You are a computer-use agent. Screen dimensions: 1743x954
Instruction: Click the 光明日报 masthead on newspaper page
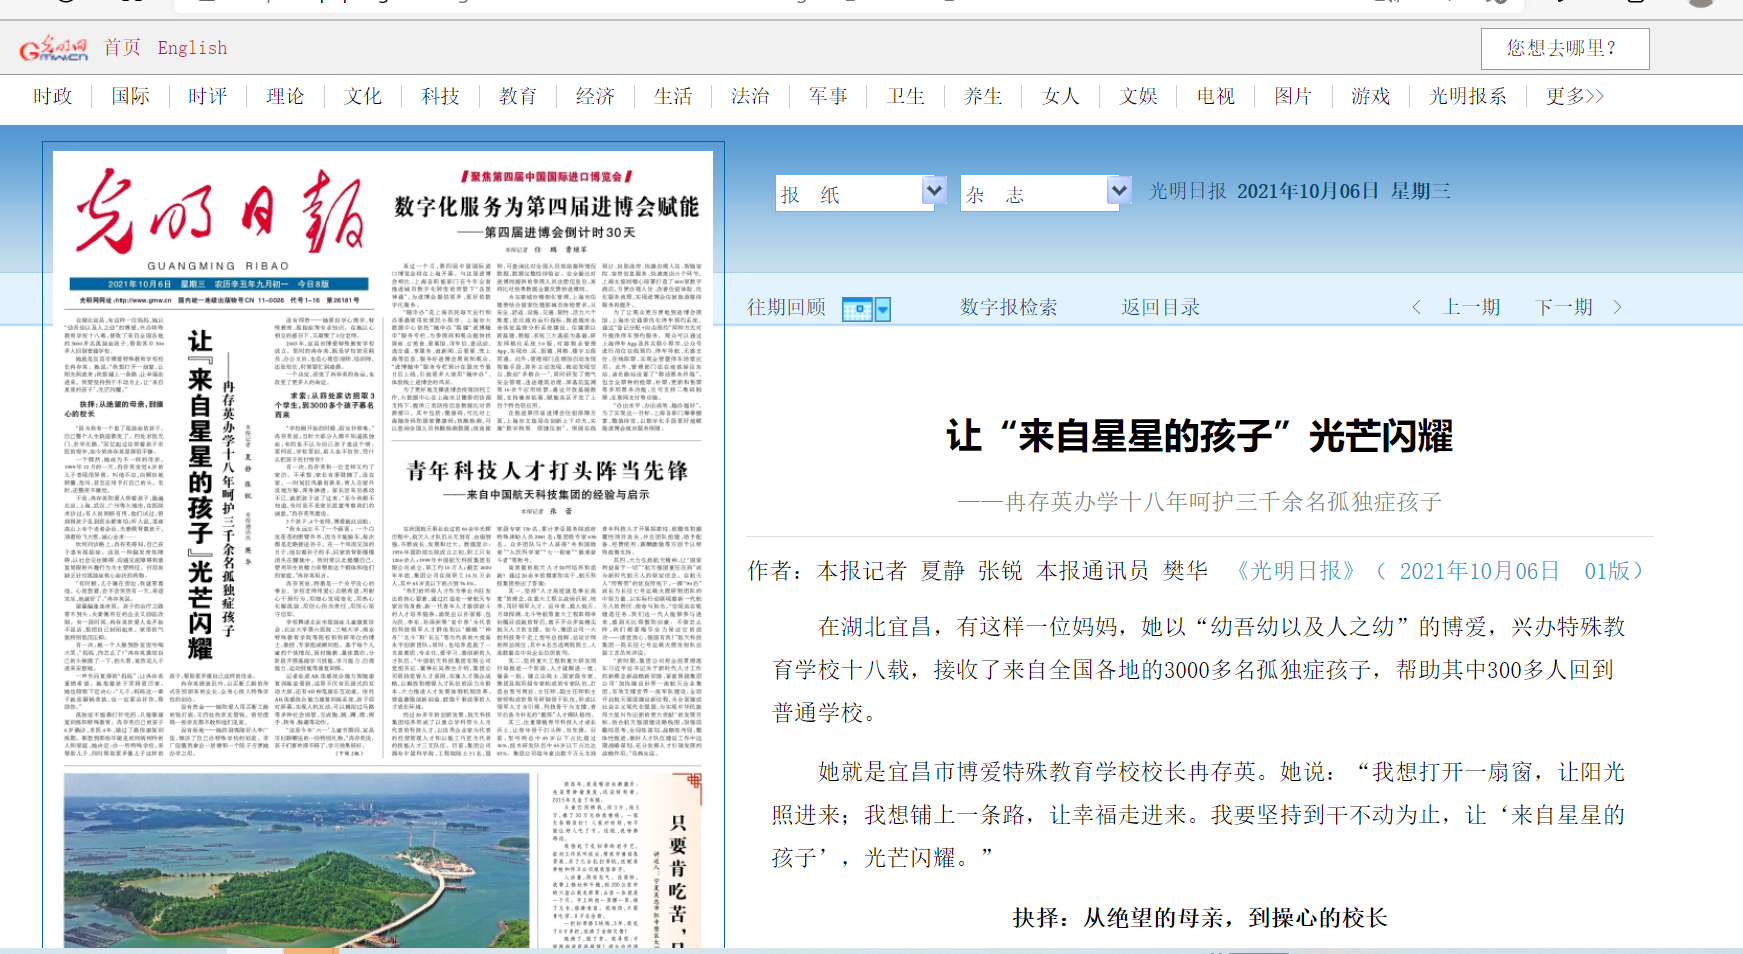(x=221, y=210)
